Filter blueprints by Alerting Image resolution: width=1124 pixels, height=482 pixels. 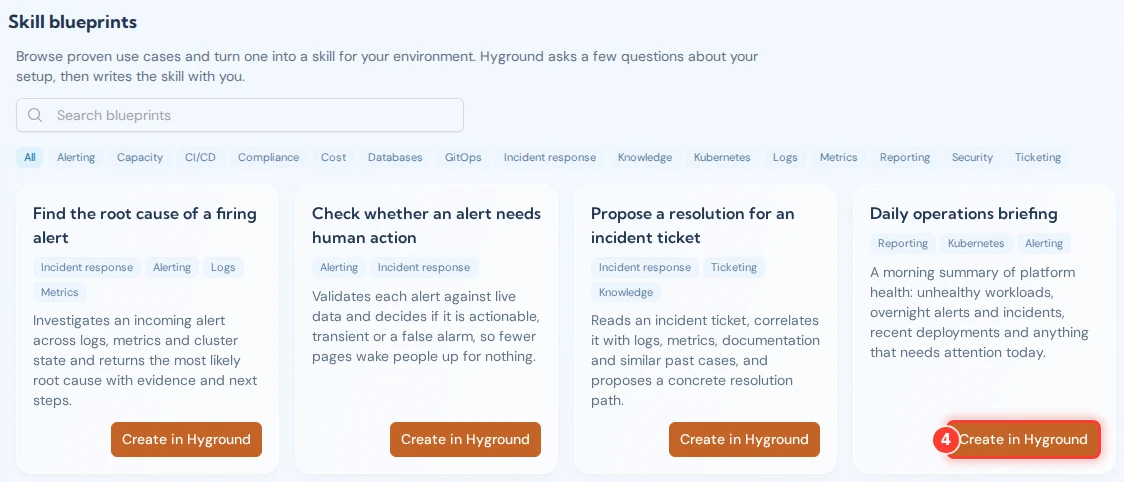pyautogui.click(x=76, y=157)
